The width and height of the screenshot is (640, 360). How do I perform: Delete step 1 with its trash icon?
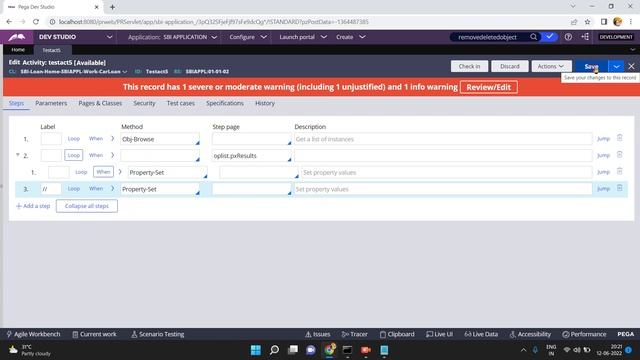[x=620, y=138]
